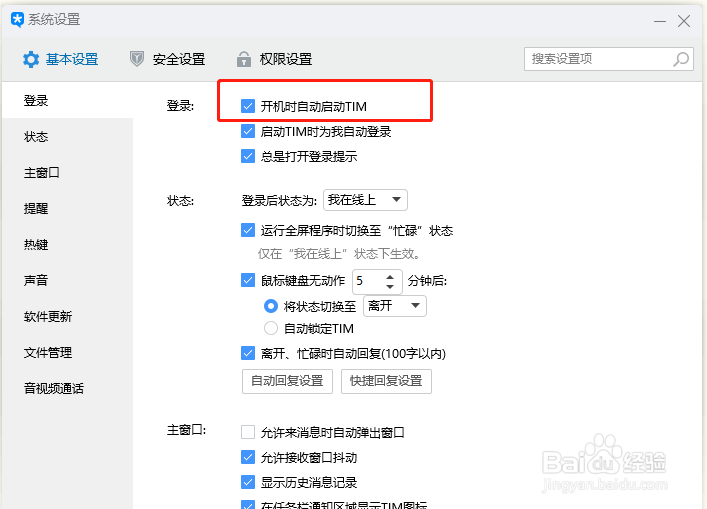
Task: Select 主窗口 in the sidebar
Action: [68, 173]
